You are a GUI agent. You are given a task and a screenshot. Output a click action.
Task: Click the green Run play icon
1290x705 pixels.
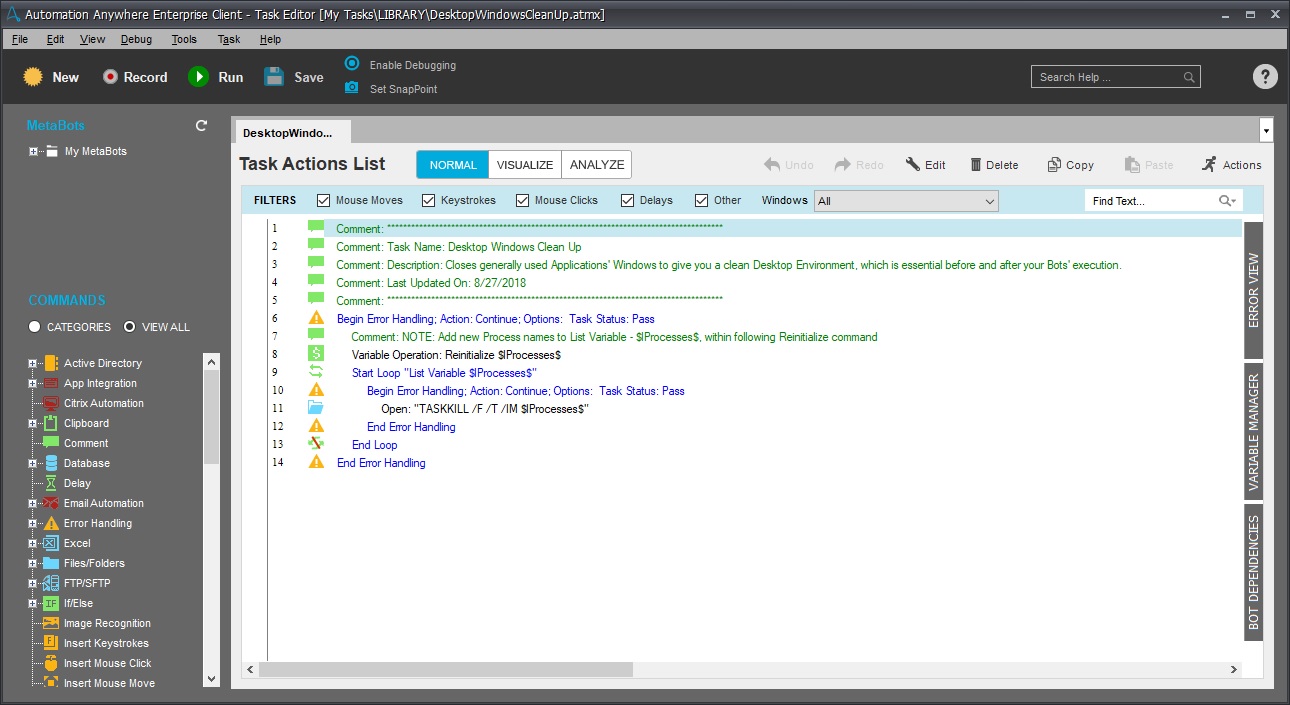(199, 77)
